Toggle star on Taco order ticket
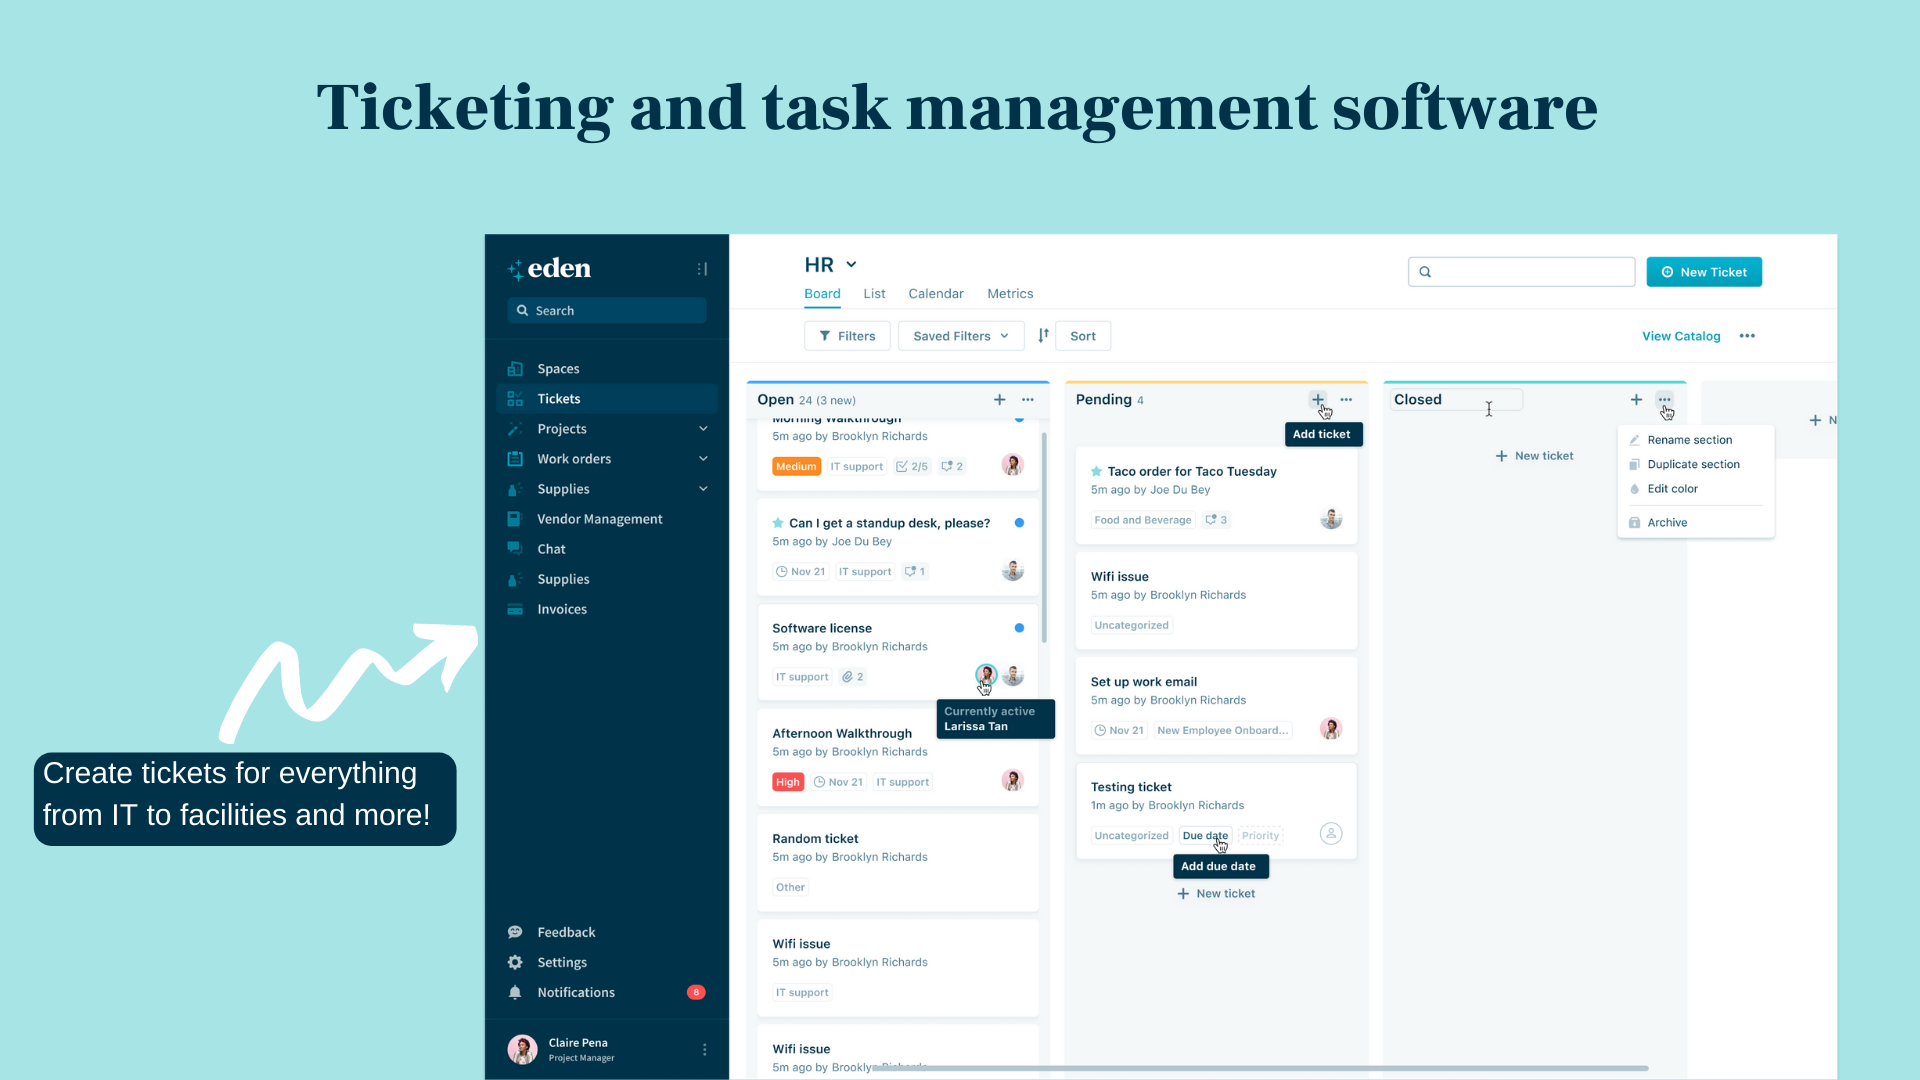This screenshot has width=1920, height=1080. tap(1096, 471)
